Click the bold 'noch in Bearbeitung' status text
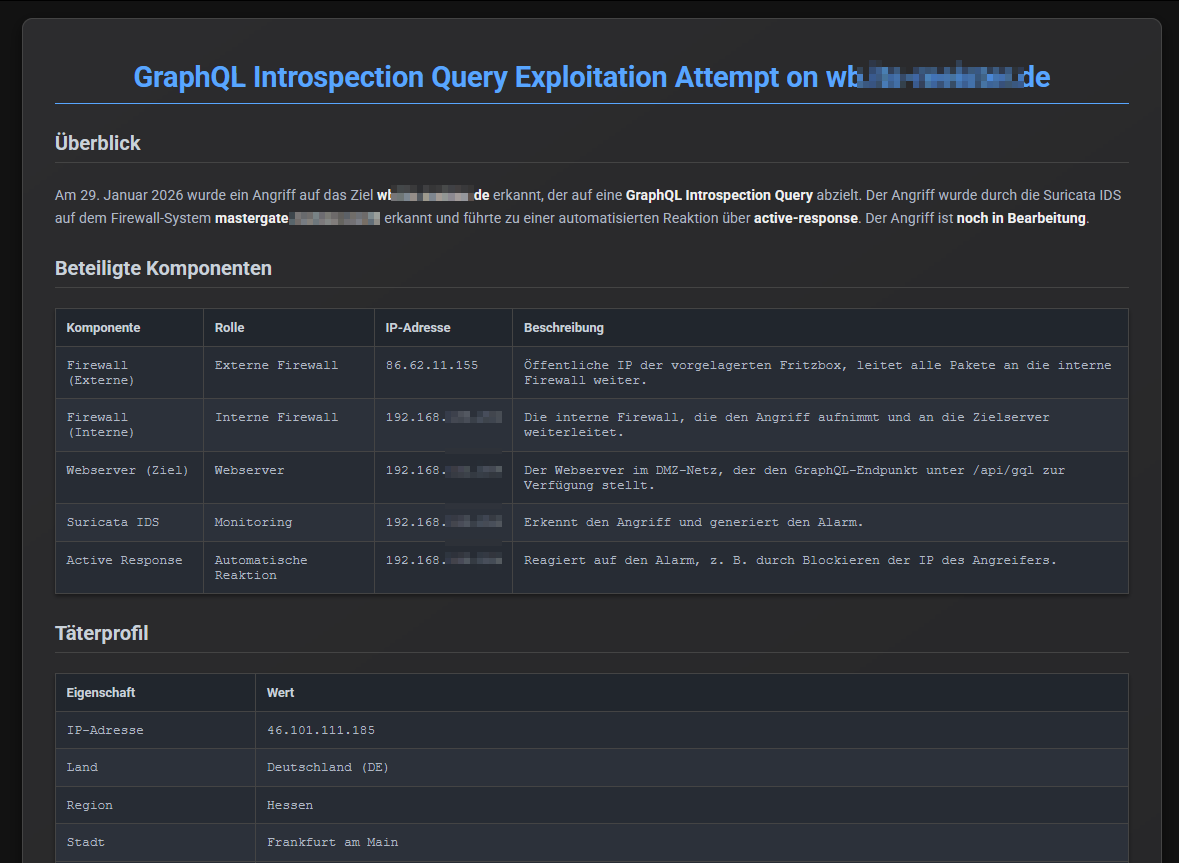Screen dimensions: 1179x863 pos(1020,218)
